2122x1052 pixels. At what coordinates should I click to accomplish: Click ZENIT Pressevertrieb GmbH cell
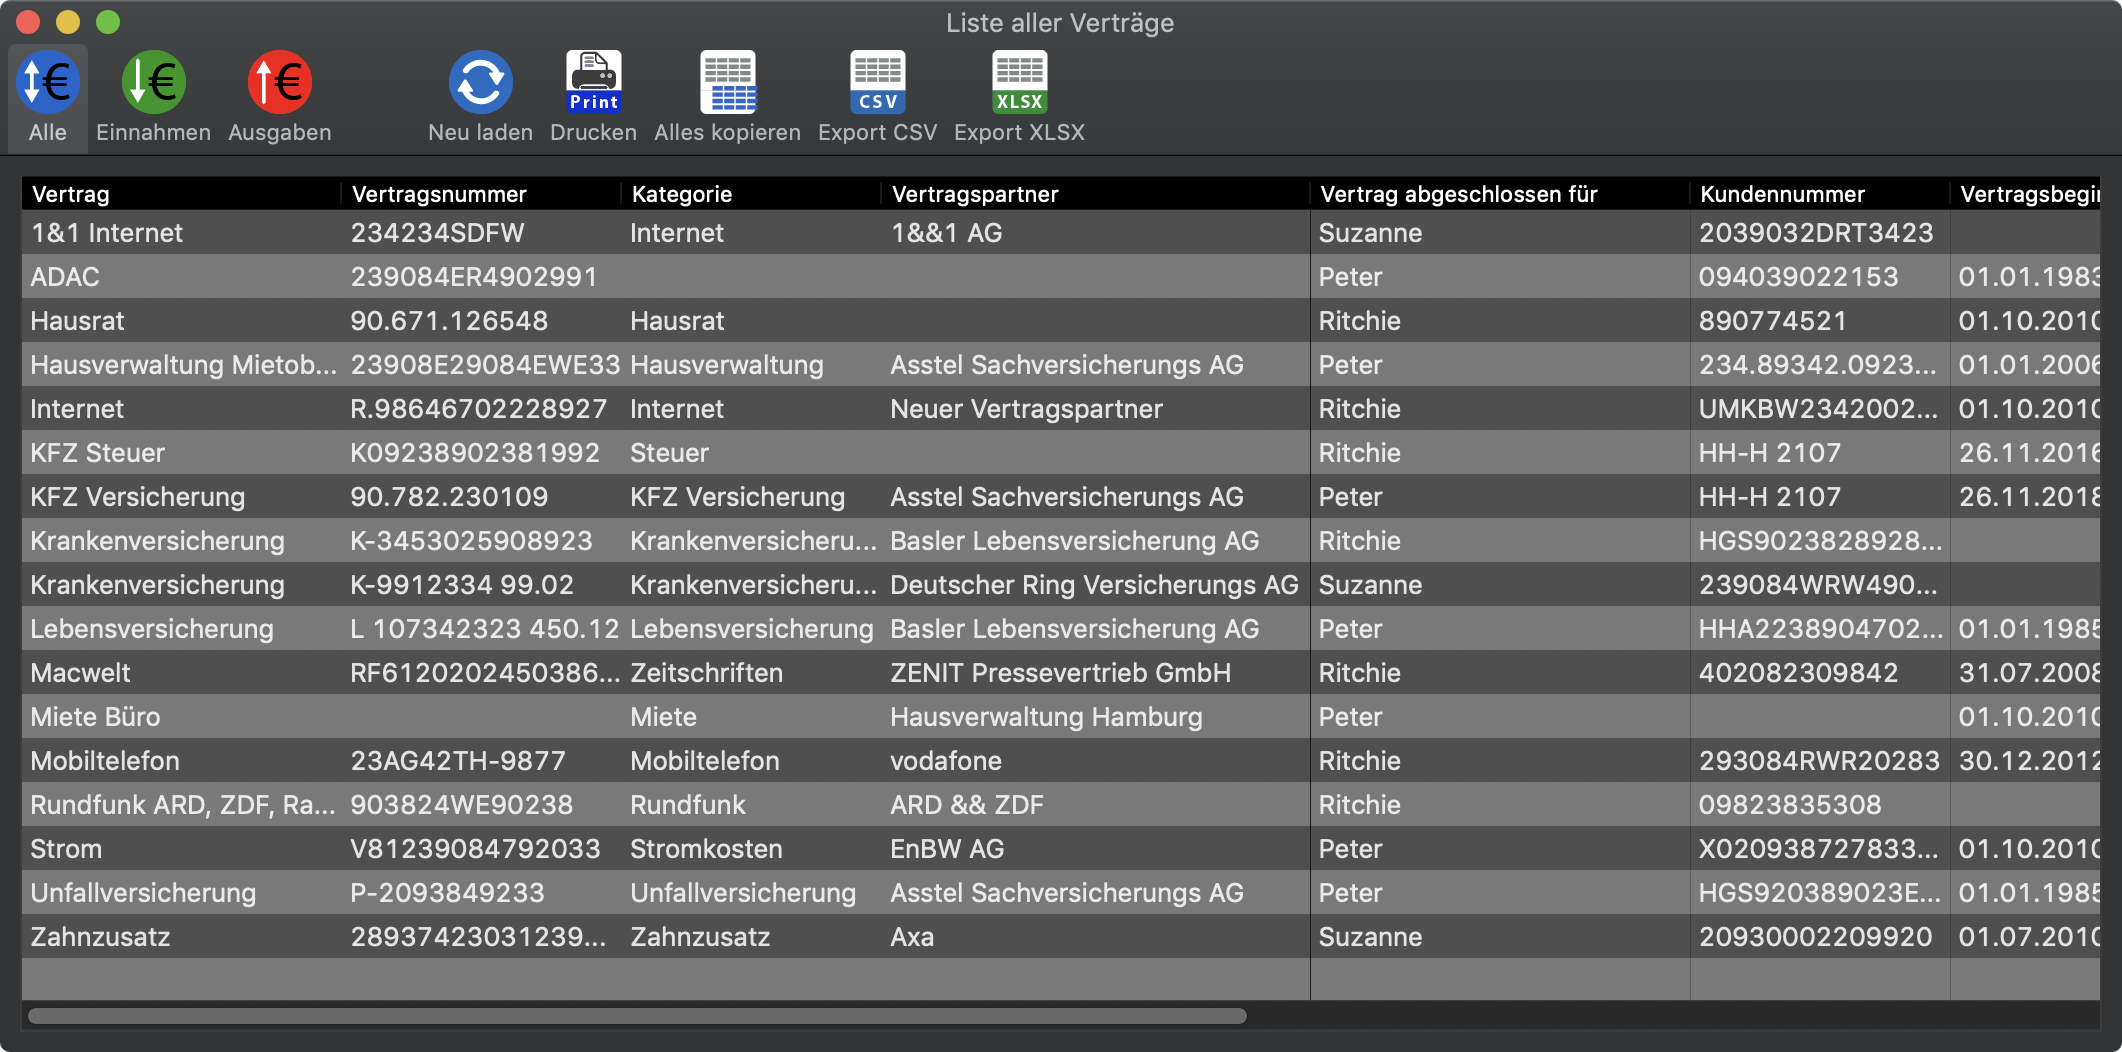coord(1060,673)
